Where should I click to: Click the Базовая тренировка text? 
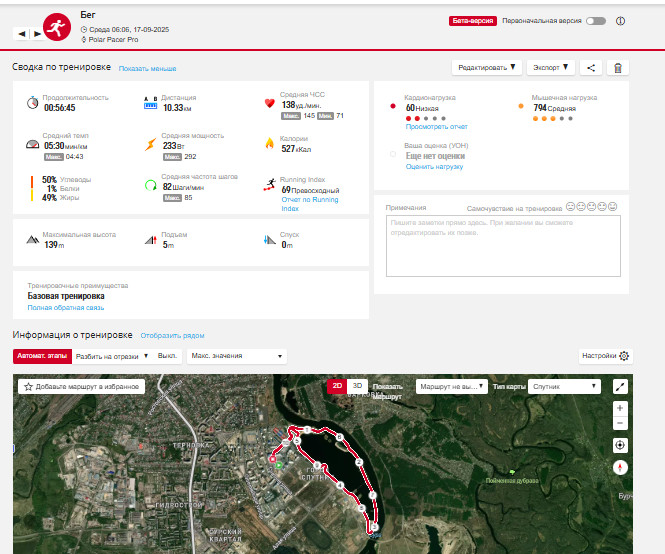click(66, 296)
